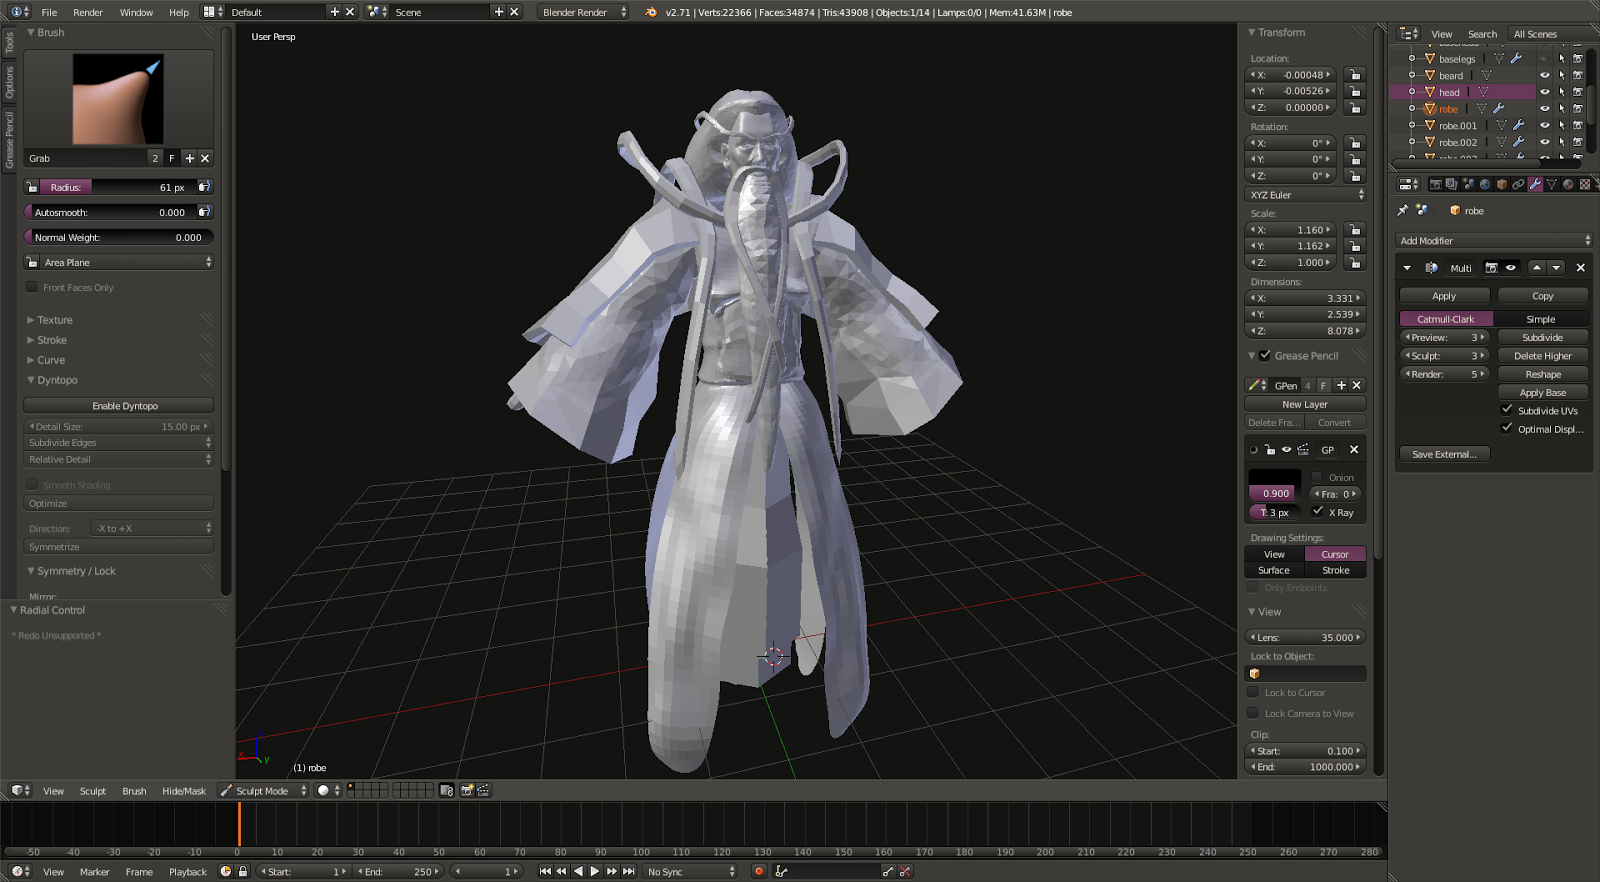
Task: Open the Mesh Data triangle tab
Action: (x=1552, y=184)
